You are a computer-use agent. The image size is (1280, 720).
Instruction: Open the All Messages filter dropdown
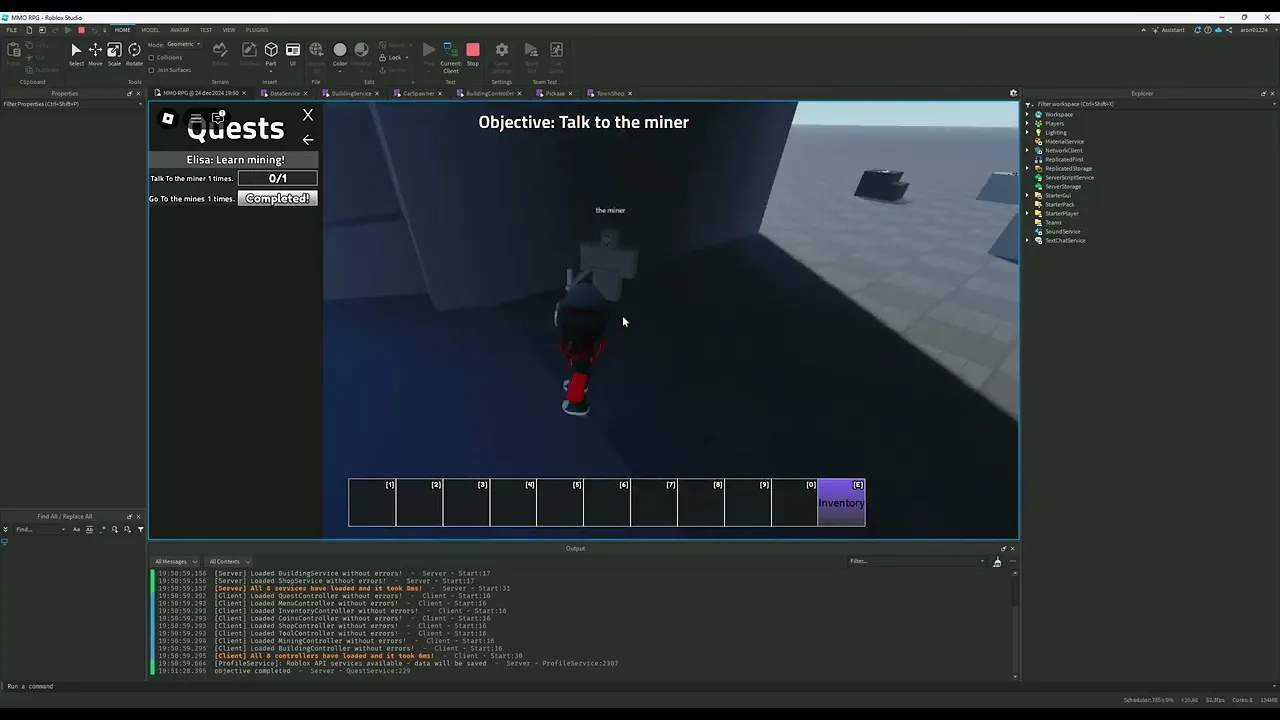coord(175,562)
